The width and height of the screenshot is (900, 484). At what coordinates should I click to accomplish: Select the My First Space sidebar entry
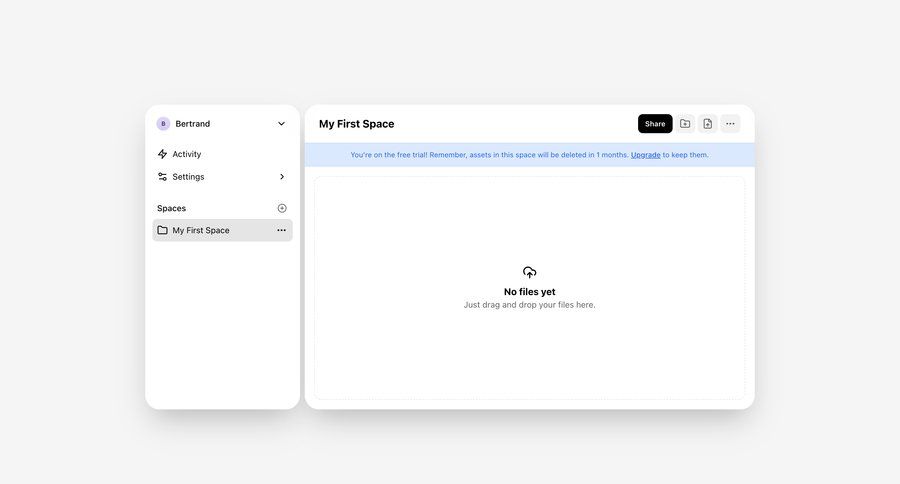click(x=201, y=230)
